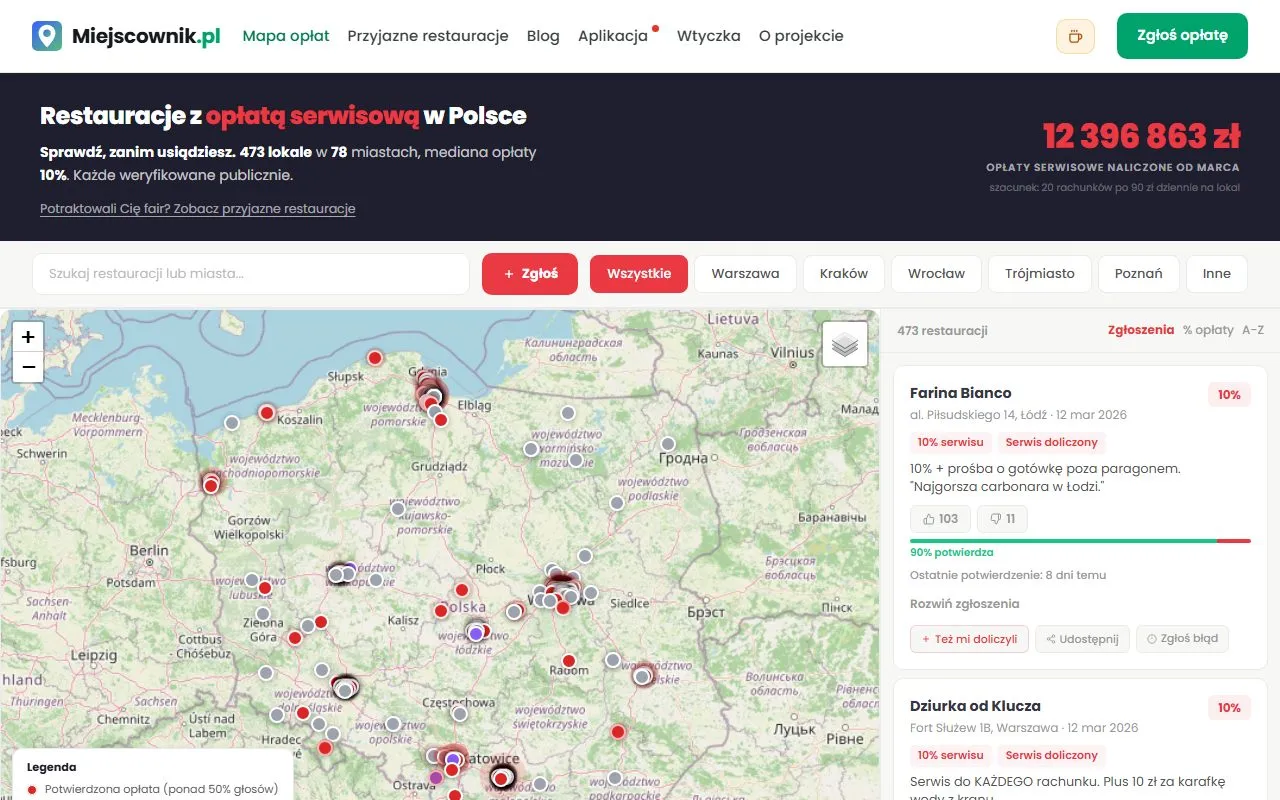This screenshot has height=800, width=1280.
Task: Click the 90% potwierdza confirmation bar
Action: 1080,541
